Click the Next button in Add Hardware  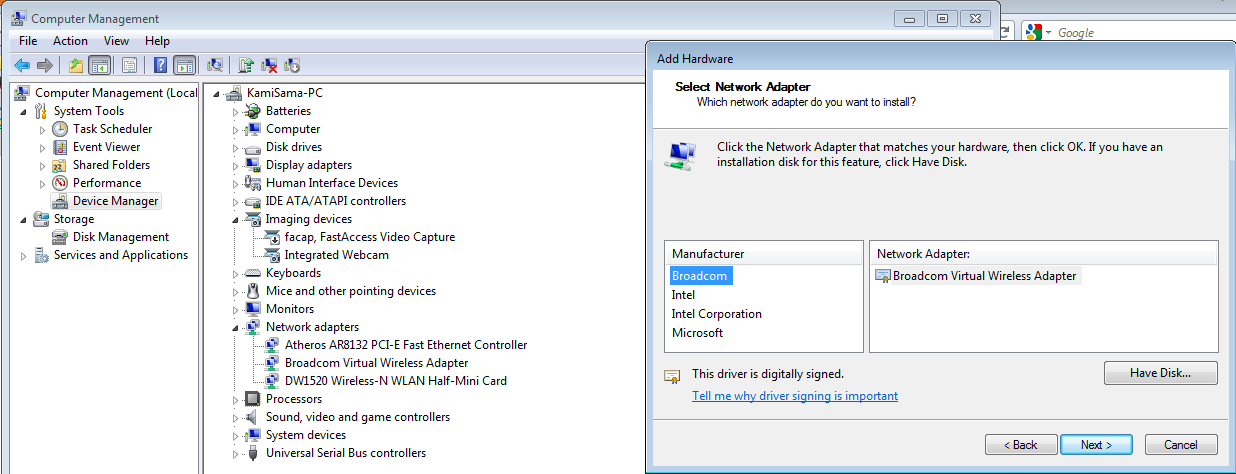click(1096, 445)
